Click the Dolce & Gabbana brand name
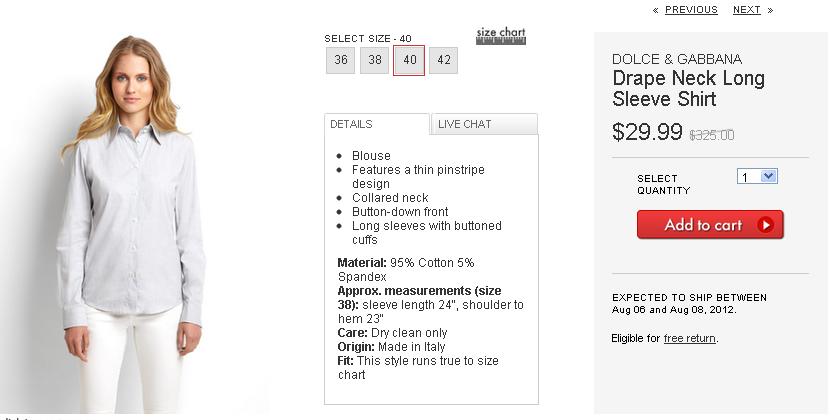The width and height of the screenshot is (831, 420). pyautogui.click(x=677, y=59)
